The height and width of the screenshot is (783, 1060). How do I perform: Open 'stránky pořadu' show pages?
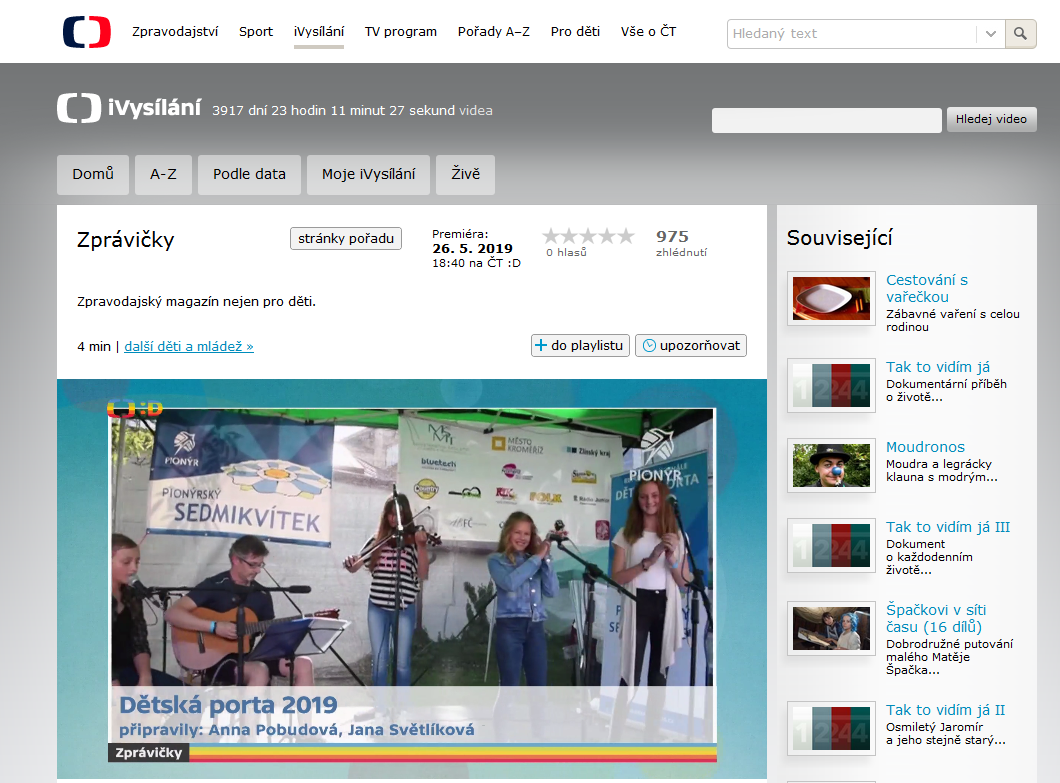[x=346, y=238]
